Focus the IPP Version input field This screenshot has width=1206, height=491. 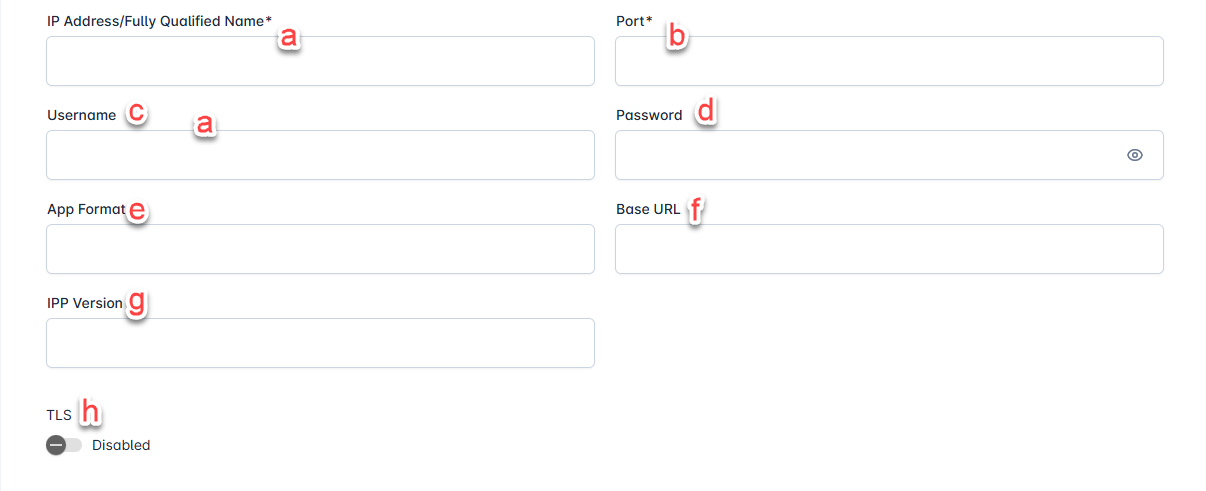(x=320, y=343)
